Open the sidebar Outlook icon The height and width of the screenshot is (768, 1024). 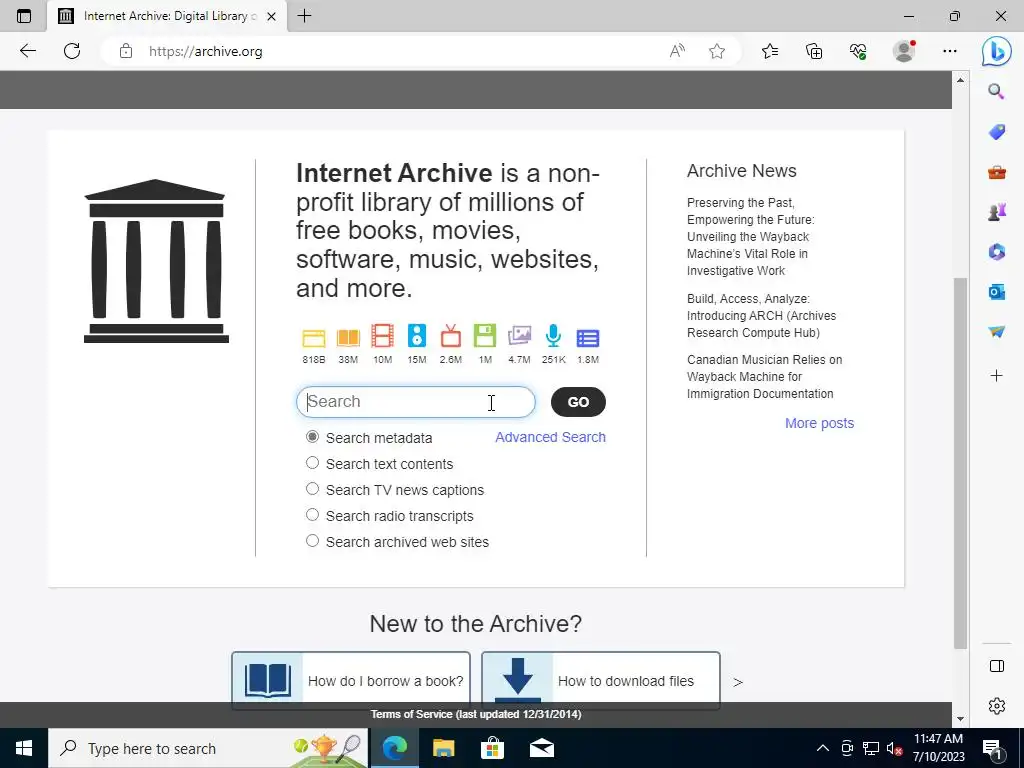[997, 292]
